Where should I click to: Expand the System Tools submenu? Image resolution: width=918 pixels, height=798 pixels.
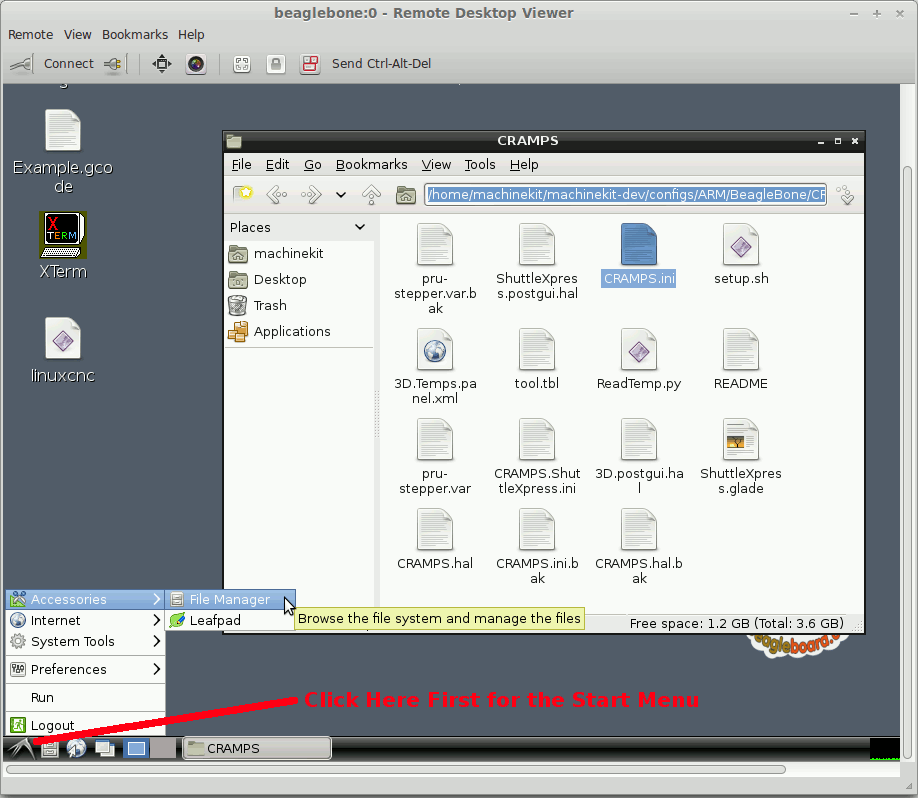tap(85, 642)
